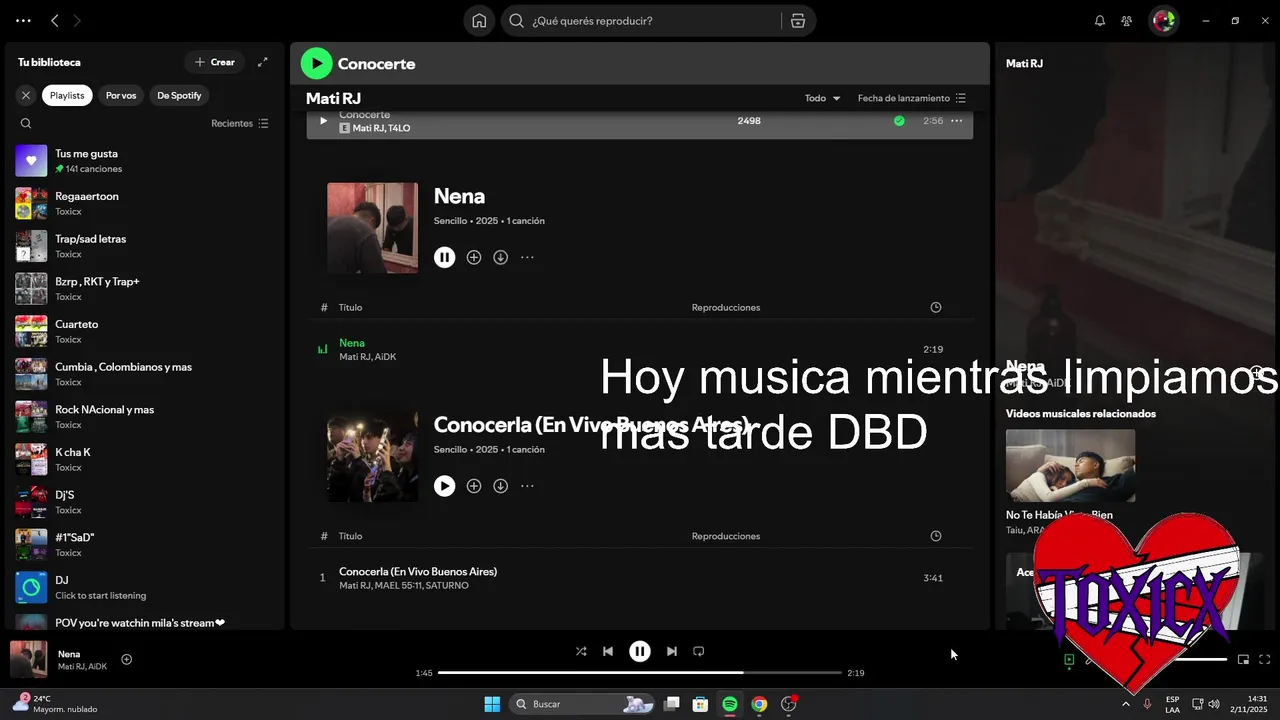Select the Nena track row

pos(640,350)
